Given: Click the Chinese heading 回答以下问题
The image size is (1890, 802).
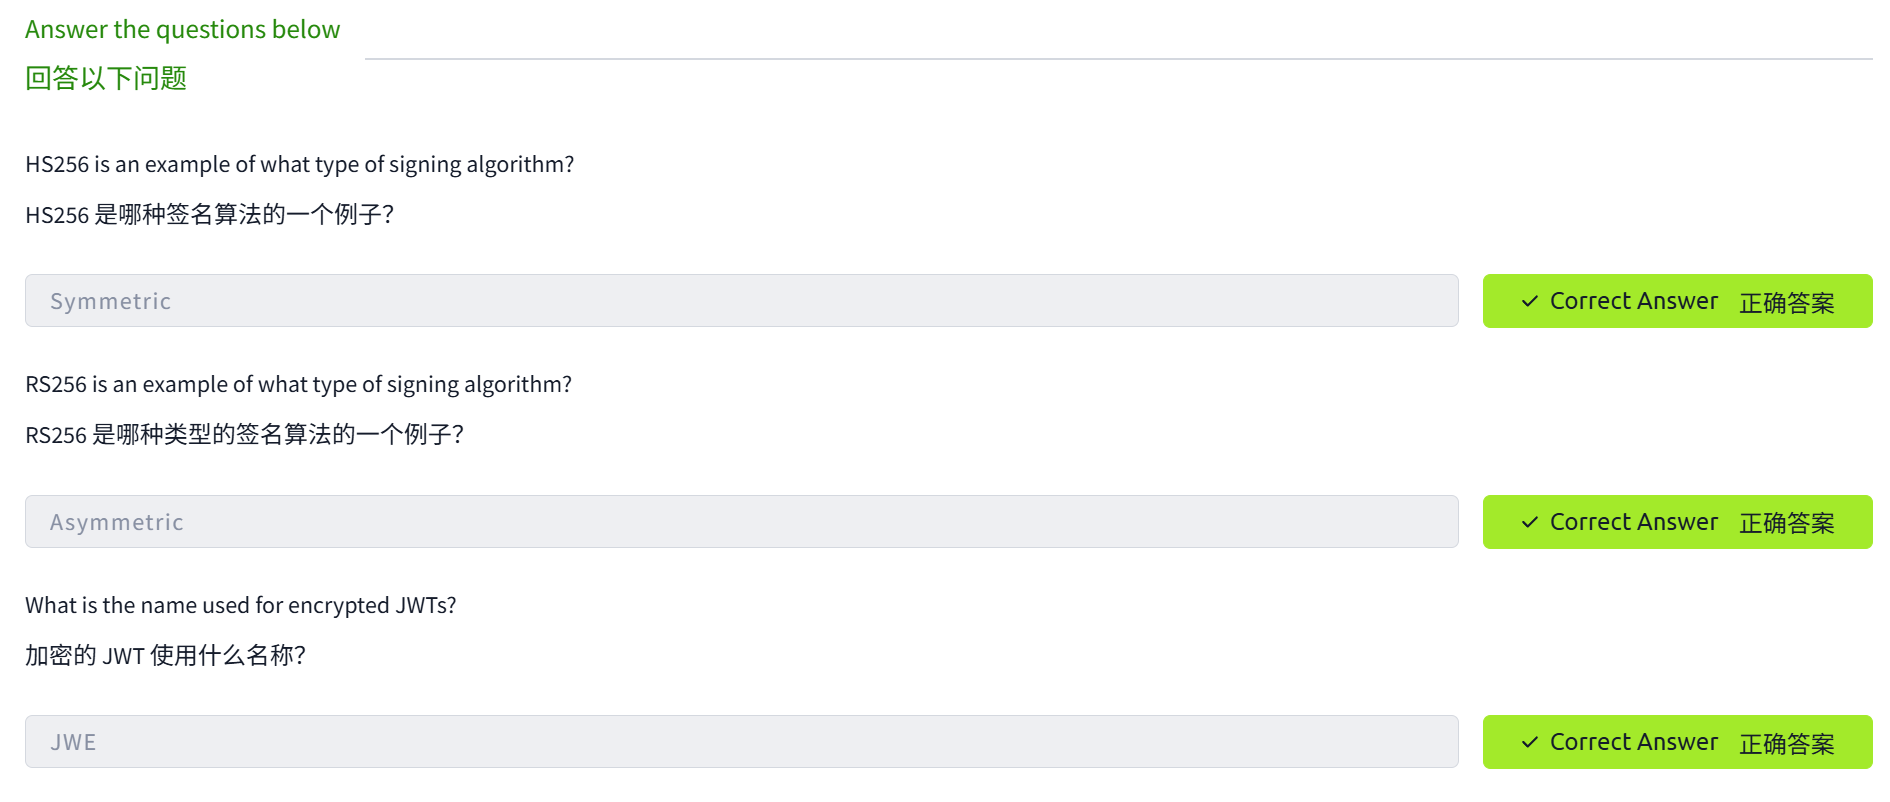Looking at the screenshot, I should coord(106,78).
